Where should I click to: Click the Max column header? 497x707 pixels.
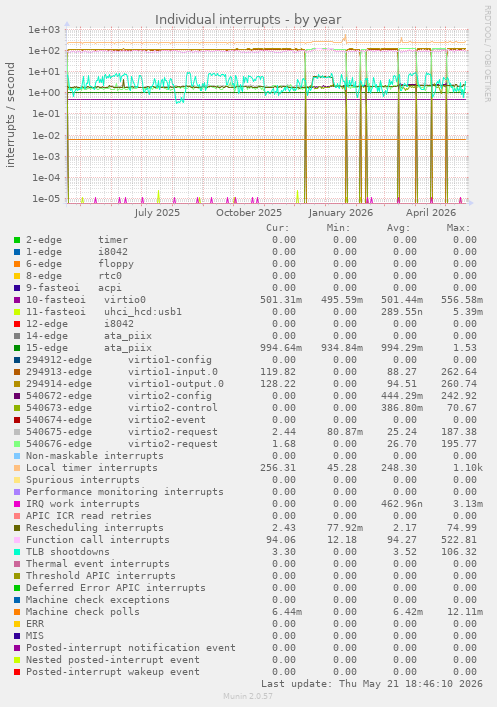(x=458, y=228)
